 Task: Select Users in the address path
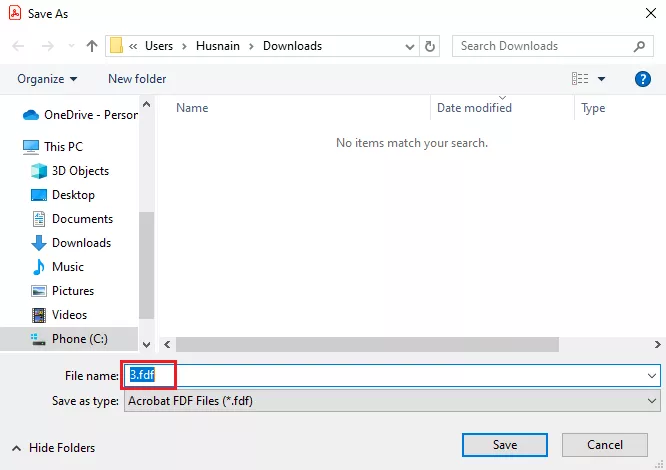[159, 46]
